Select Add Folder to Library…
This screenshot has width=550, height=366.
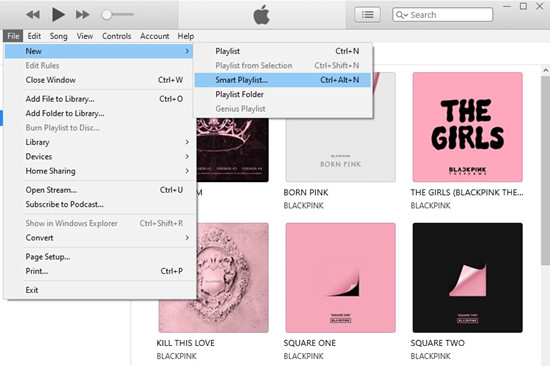[99, 113]
